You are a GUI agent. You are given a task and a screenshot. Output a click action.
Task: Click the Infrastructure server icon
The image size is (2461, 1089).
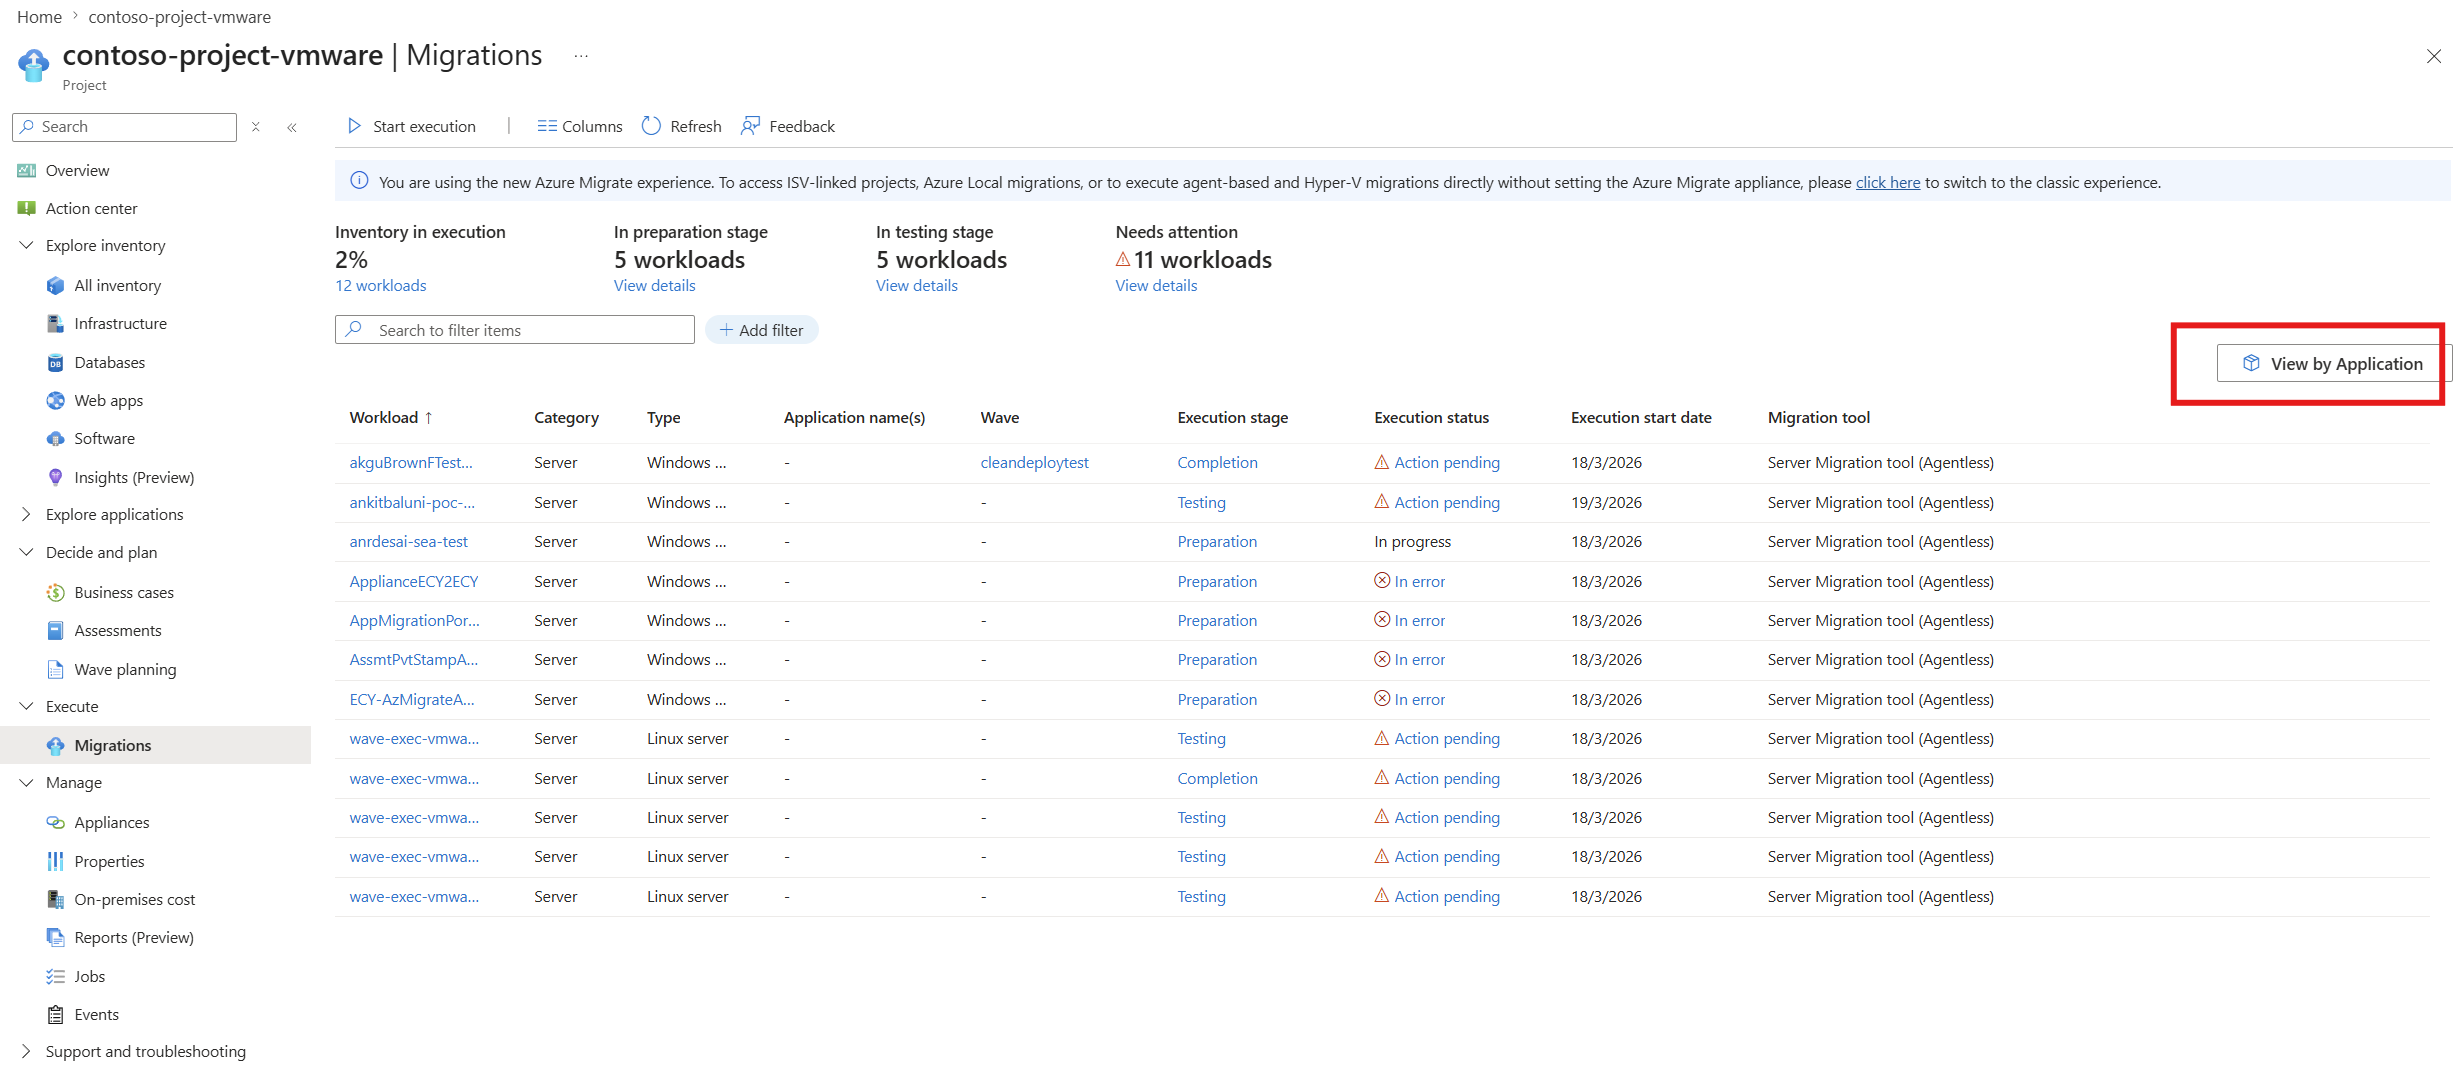[56, 324]
